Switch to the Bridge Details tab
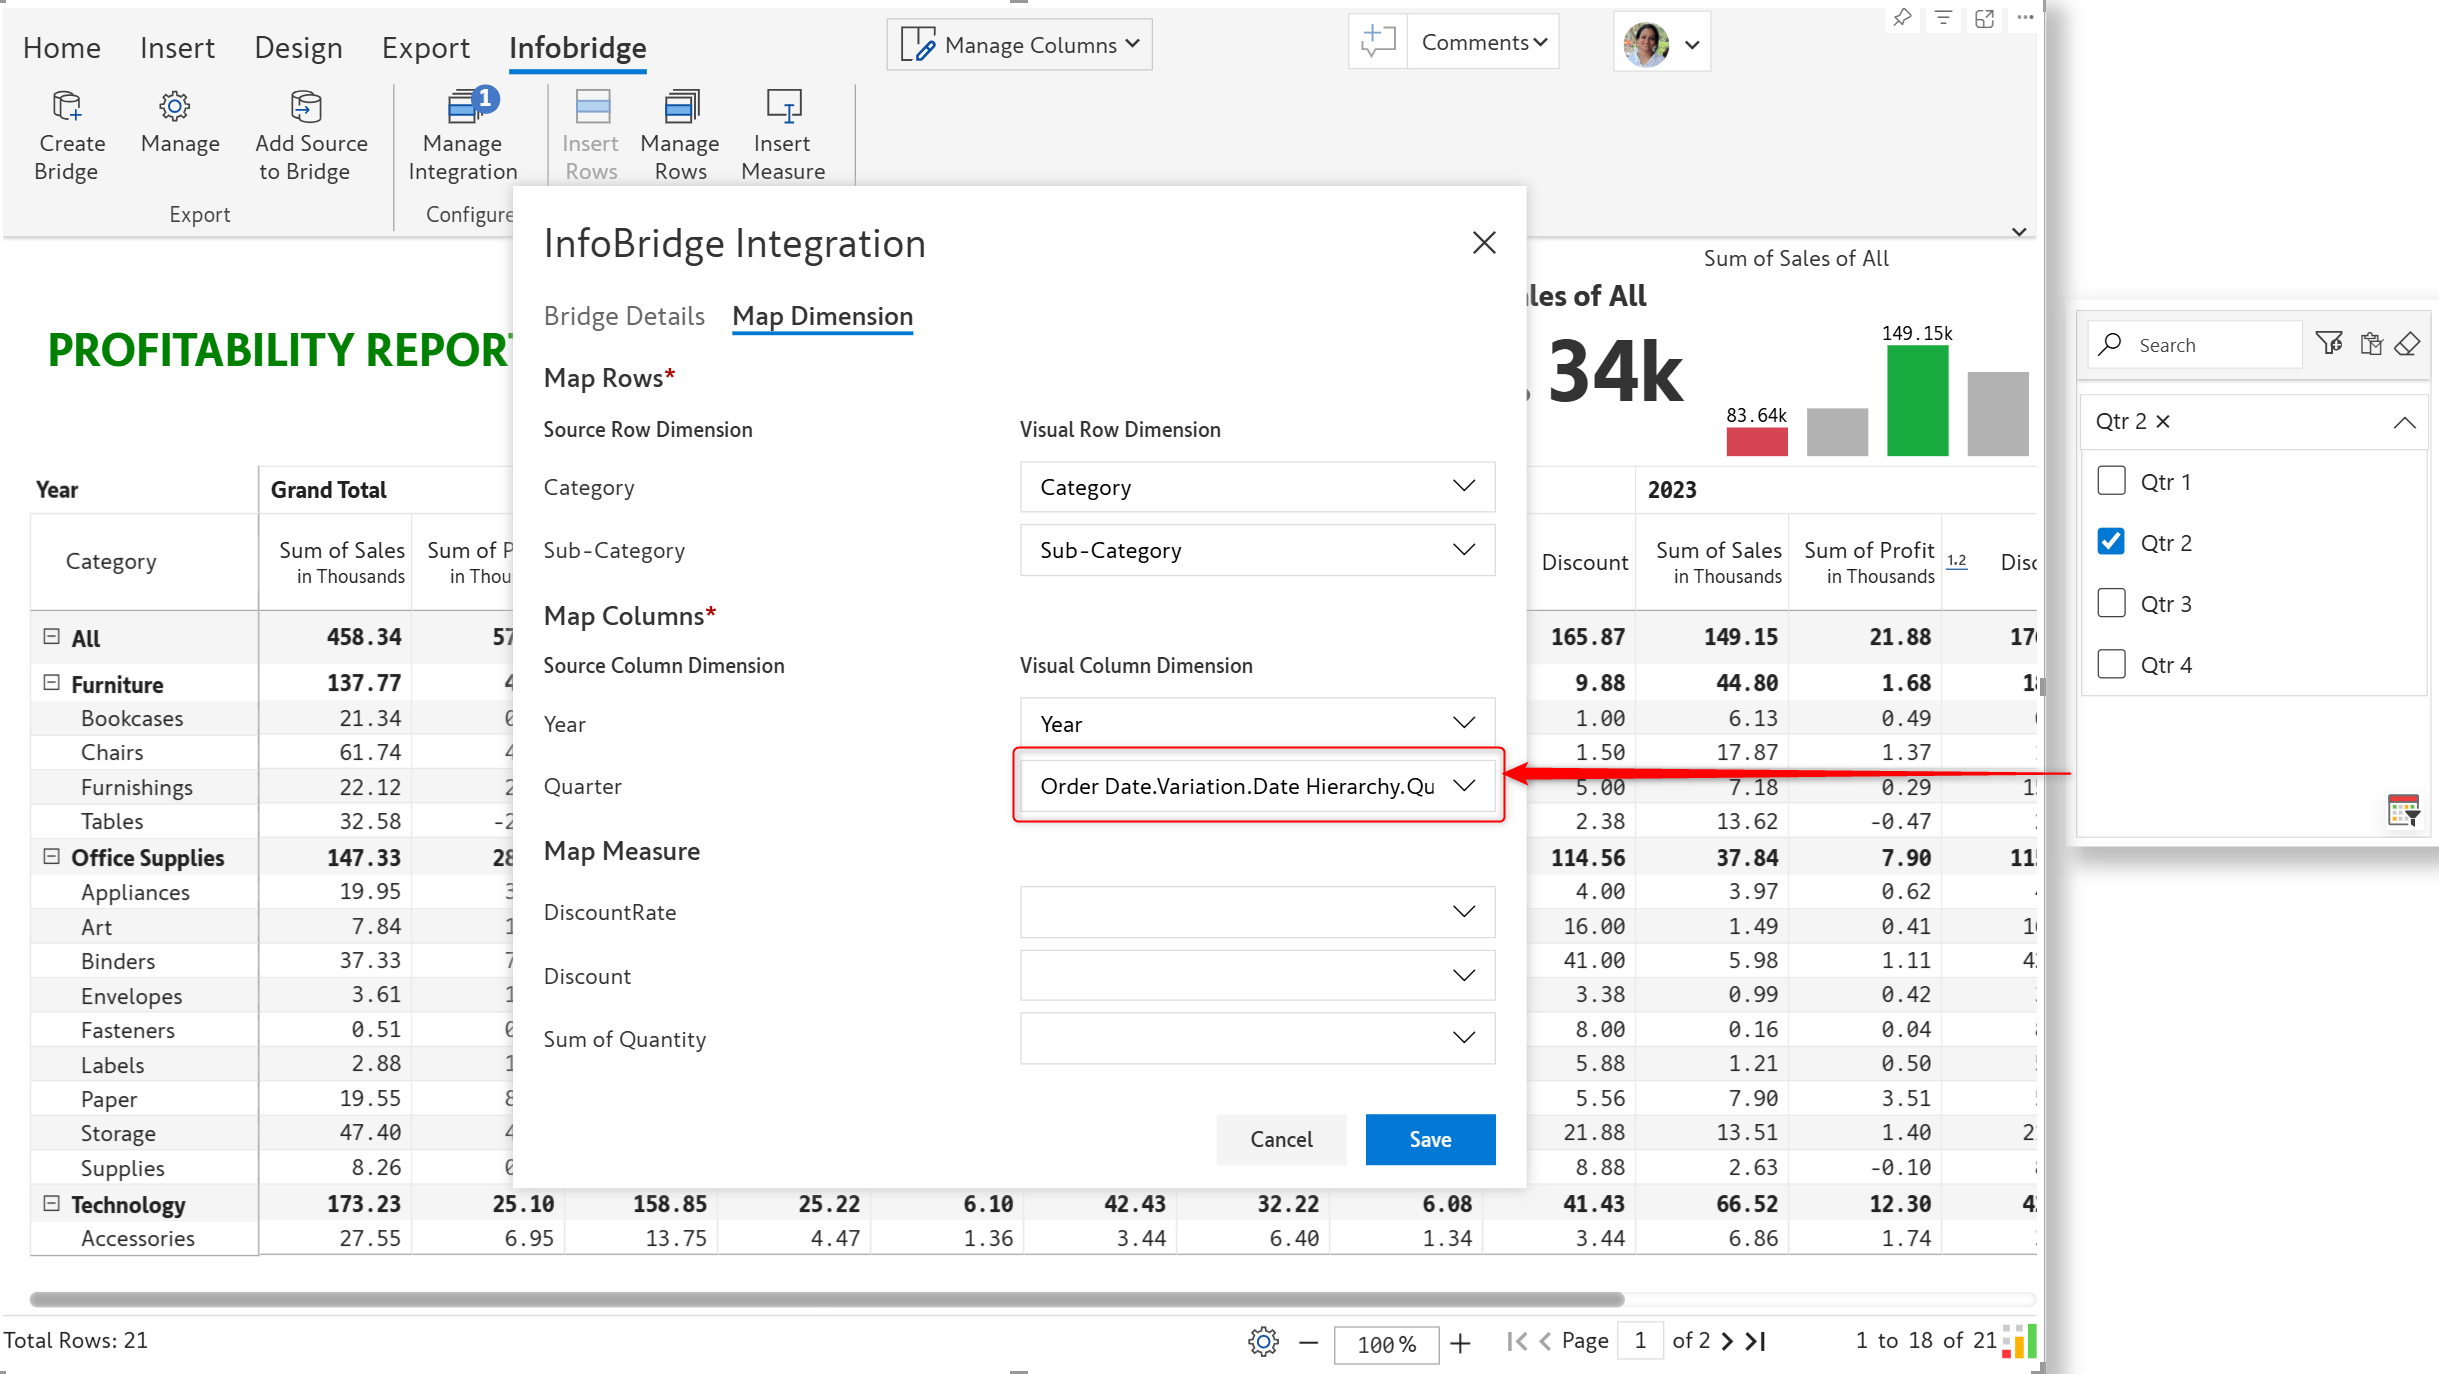2439x1374 pixels. tap(625, 315)
